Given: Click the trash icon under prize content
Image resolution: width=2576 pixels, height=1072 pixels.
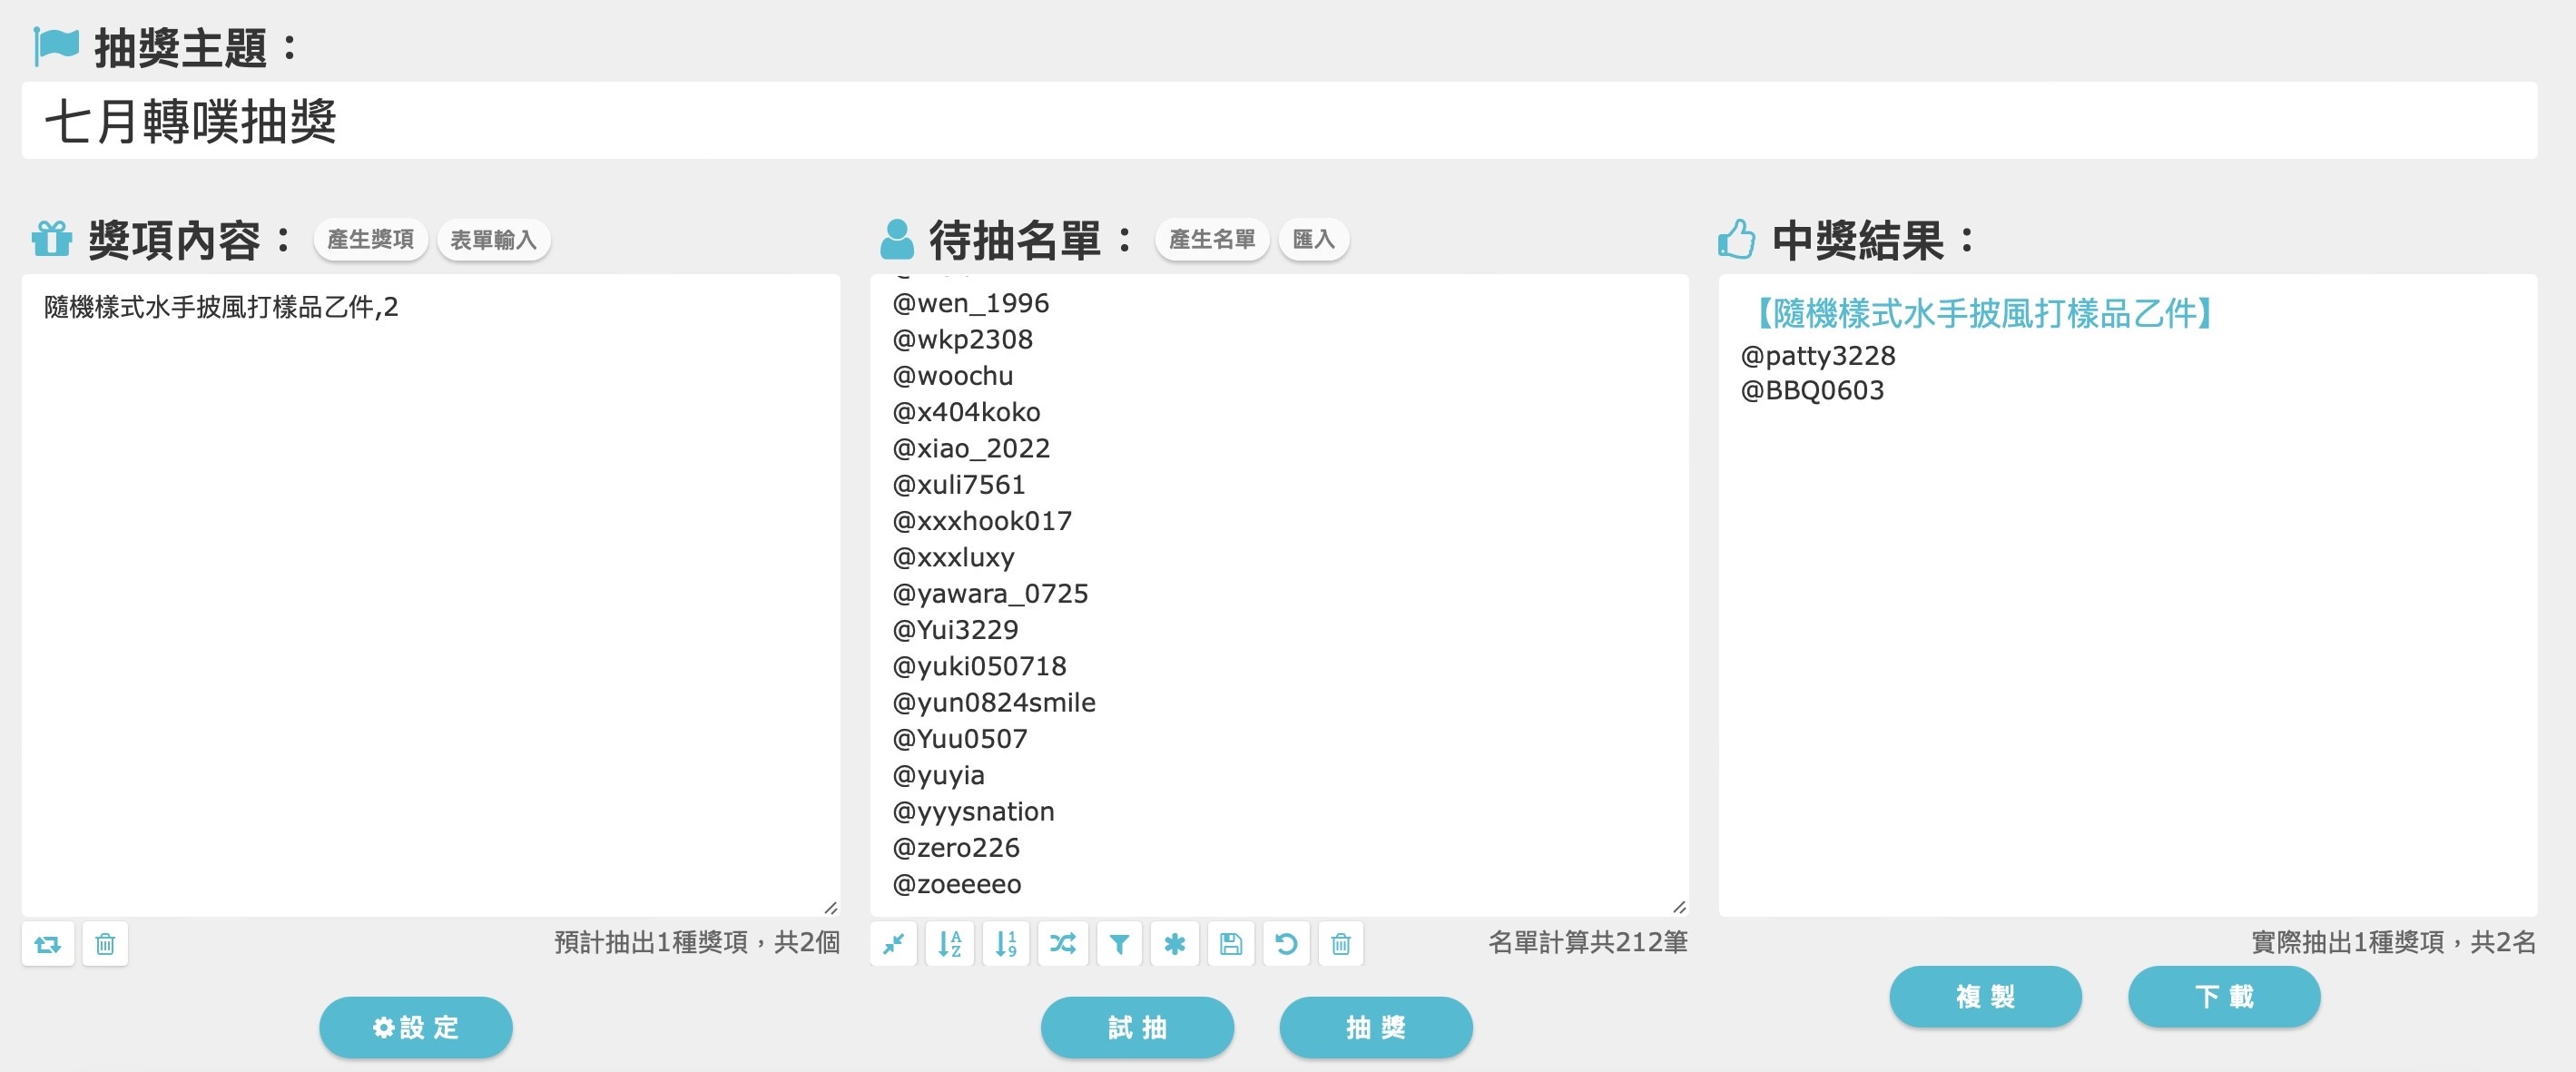Looking at the screenshot, I should 105,944.
